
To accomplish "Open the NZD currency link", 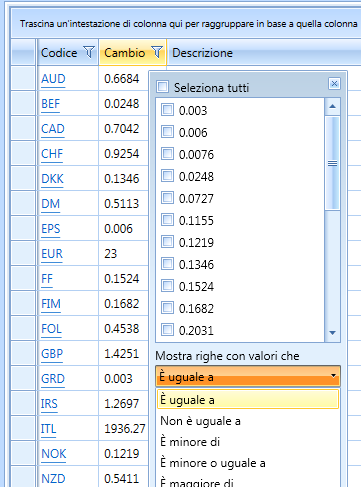I will (x=53, y=479).
